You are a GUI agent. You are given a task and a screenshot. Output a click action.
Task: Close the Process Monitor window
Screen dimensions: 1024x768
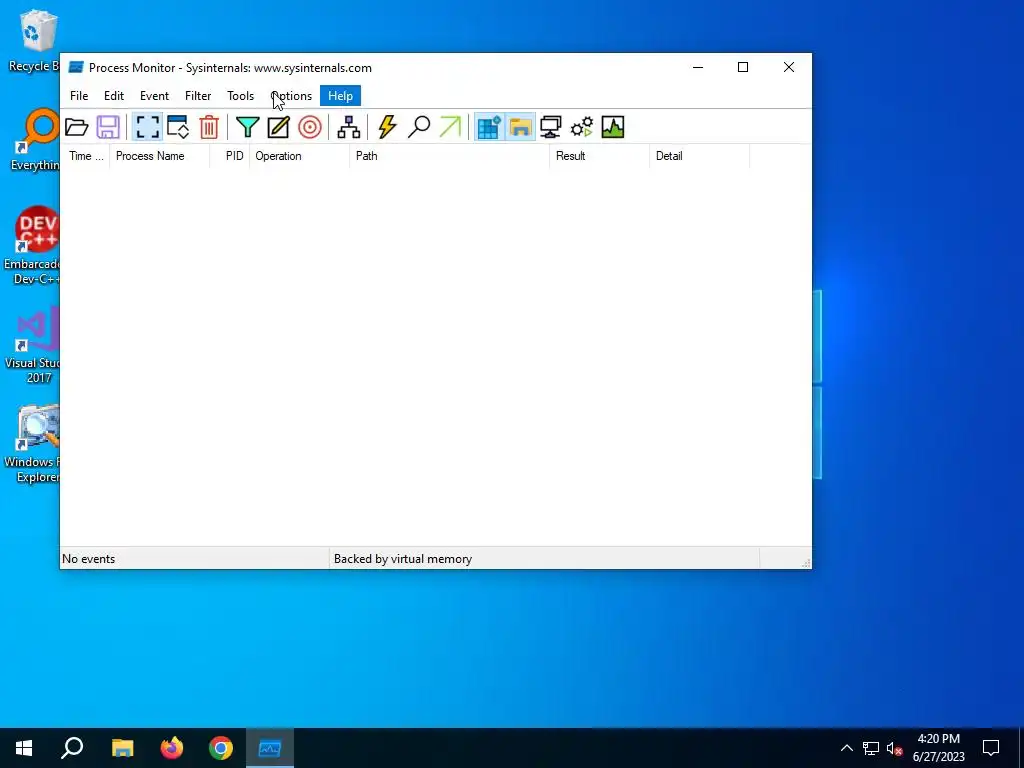pos(789,67)
